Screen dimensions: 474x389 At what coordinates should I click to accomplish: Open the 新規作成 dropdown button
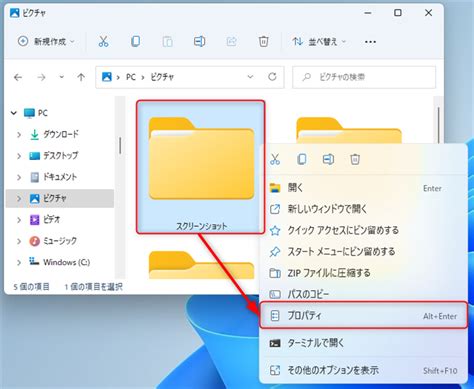(x=46, y=42)
